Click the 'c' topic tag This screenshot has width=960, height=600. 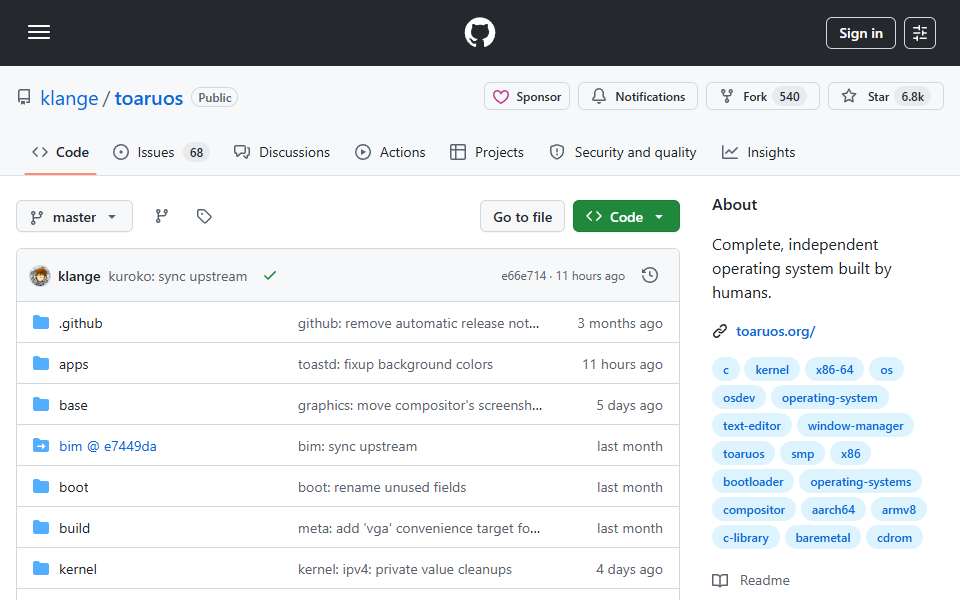click(726, 370)
